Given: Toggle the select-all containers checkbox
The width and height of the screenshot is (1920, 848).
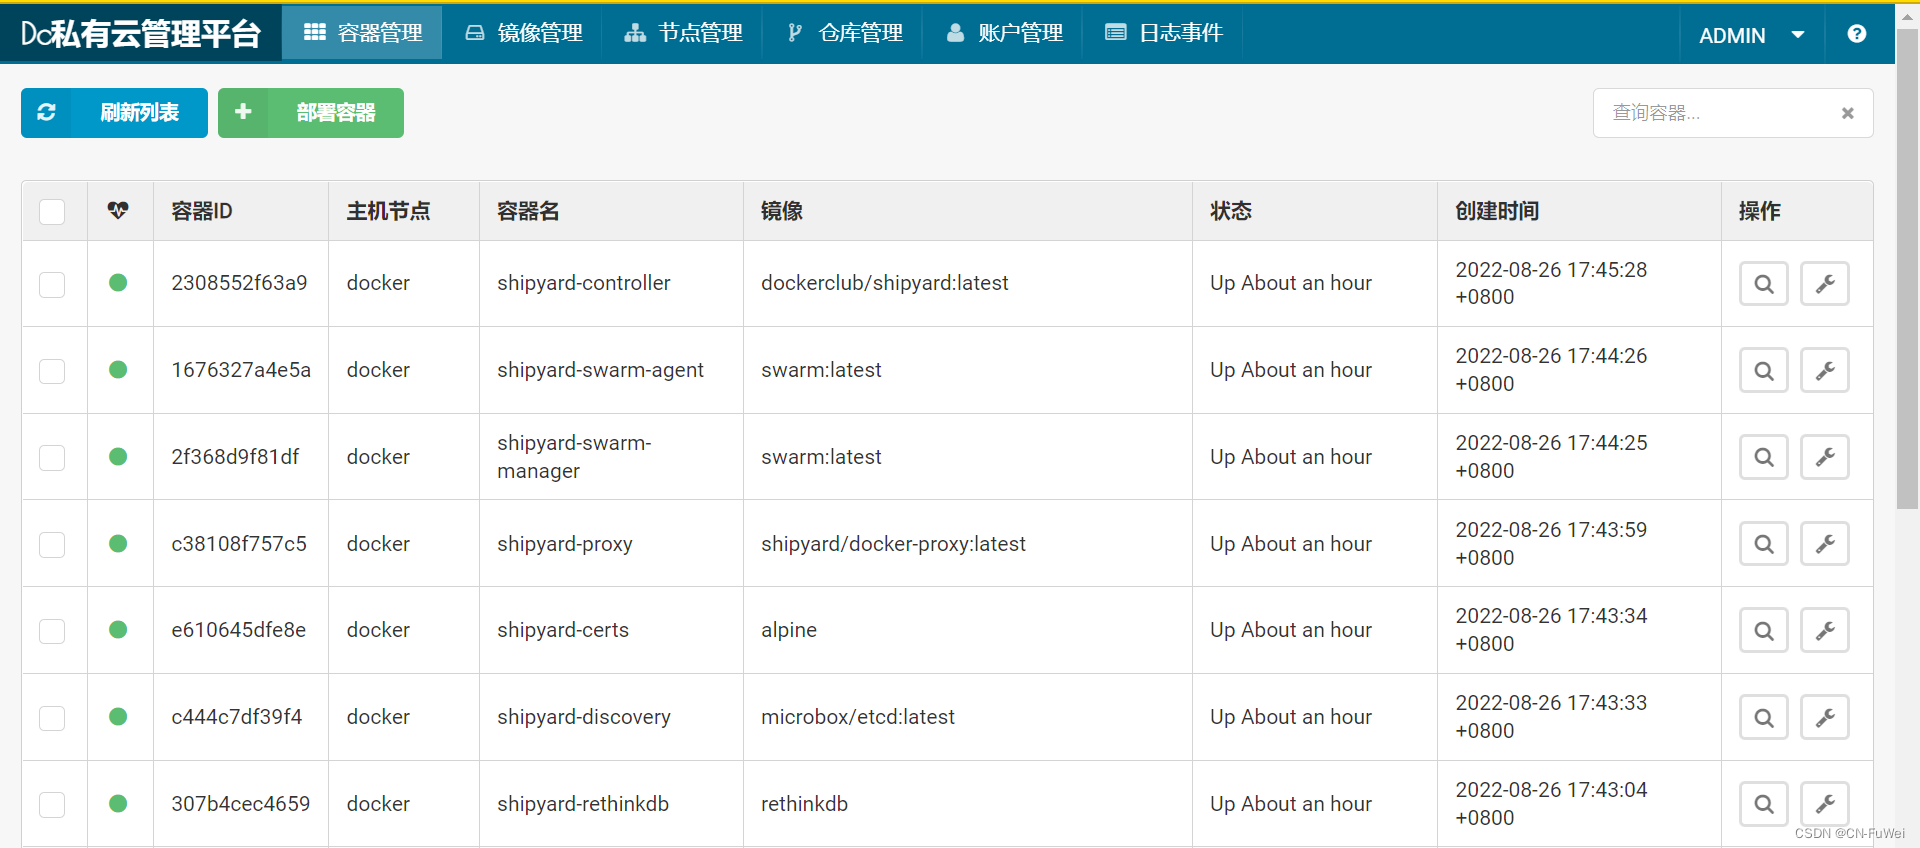Looking at the screenshot, I should tap(52, 212).
